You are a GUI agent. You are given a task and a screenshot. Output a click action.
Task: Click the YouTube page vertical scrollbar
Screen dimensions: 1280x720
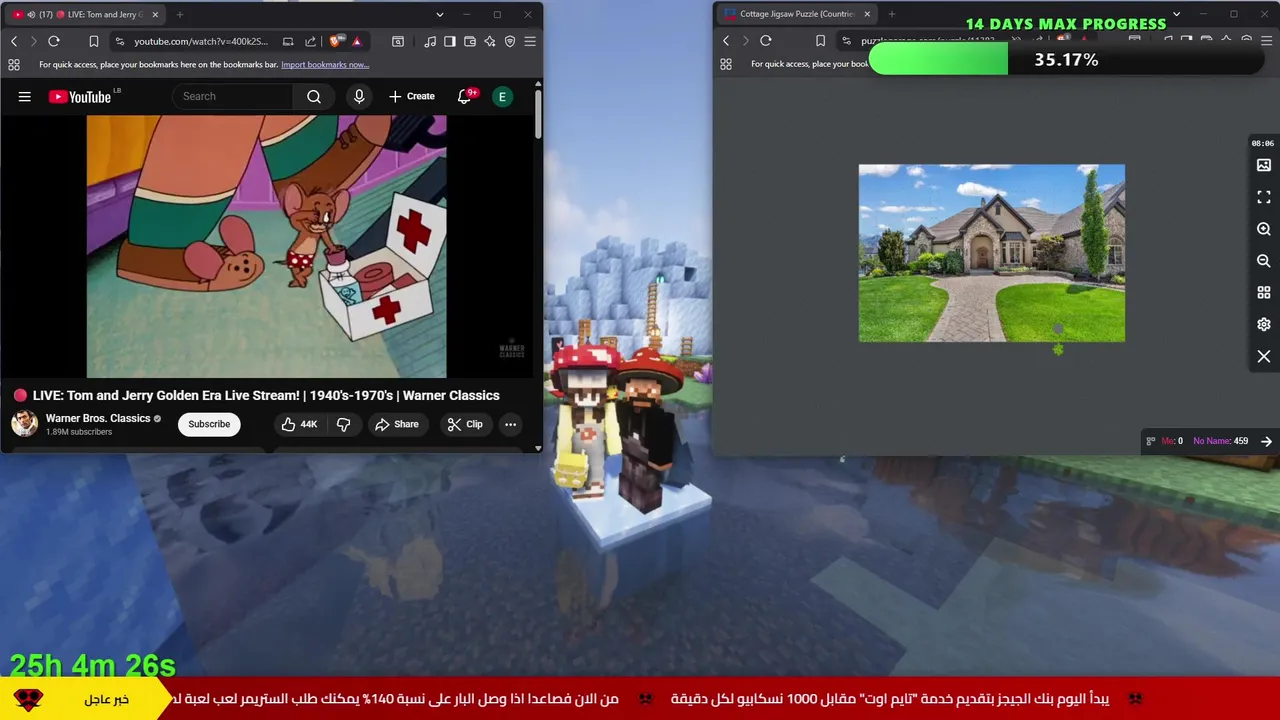[x=538, y=115]
